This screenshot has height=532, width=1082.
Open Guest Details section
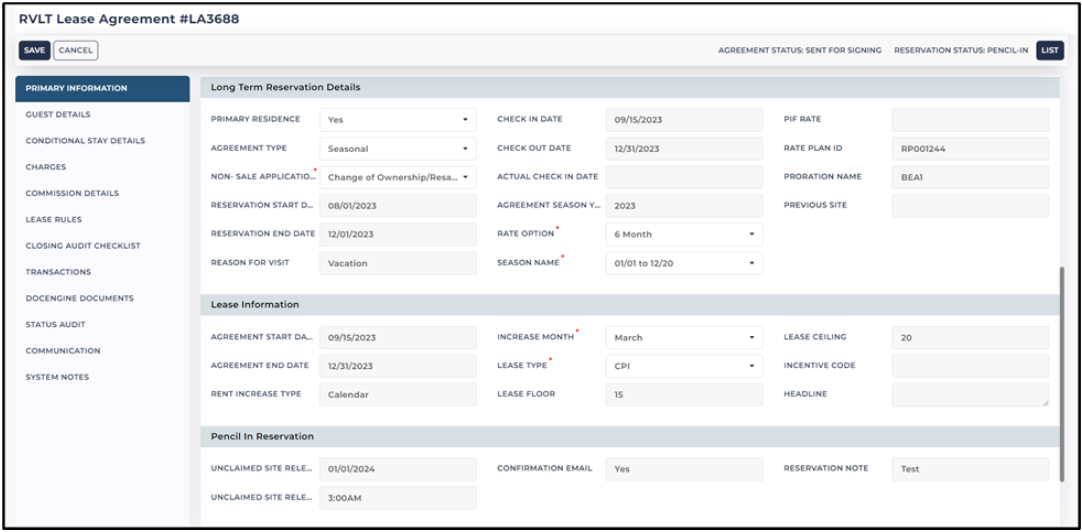coord(58,115)
